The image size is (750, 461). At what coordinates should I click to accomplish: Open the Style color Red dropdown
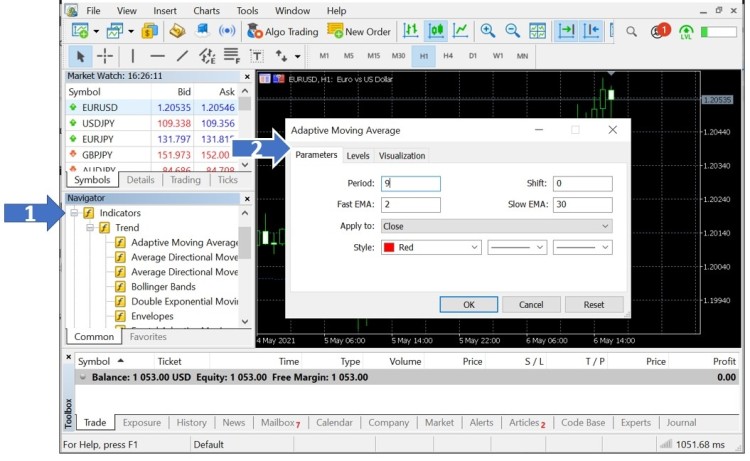coord(431,247)
